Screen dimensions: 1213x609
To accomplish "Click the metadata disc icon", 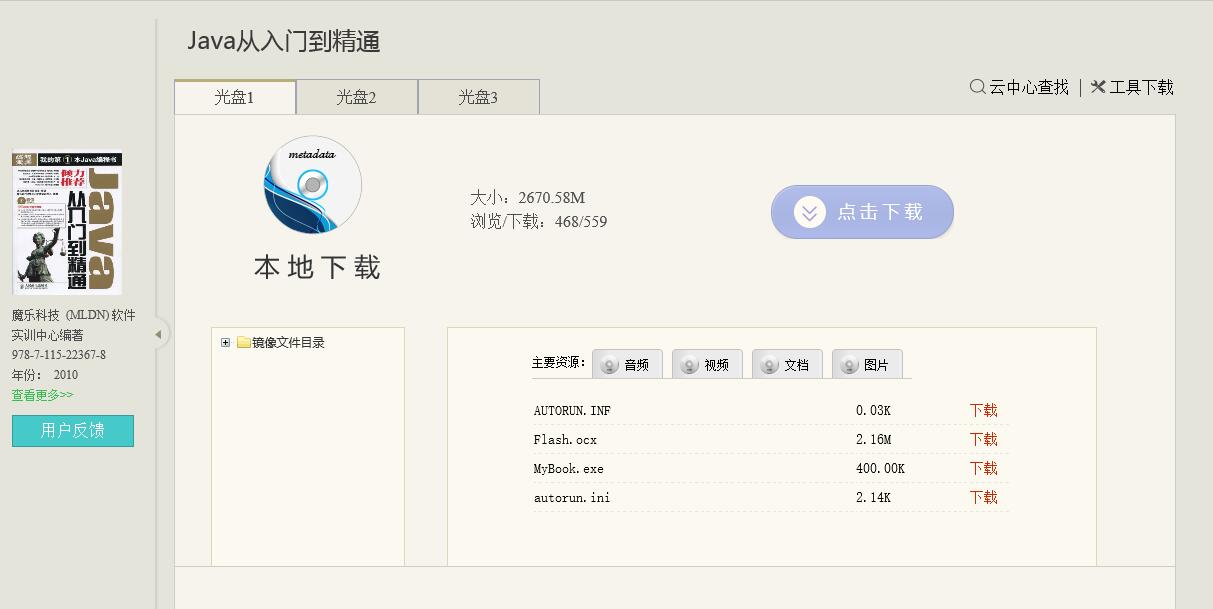I will coord(312,185).
